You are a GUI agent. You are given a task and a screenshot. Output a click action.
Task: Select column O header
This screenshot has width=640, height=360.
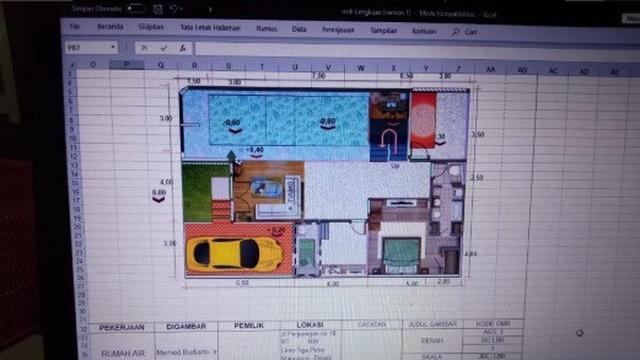tap(93, 64)
